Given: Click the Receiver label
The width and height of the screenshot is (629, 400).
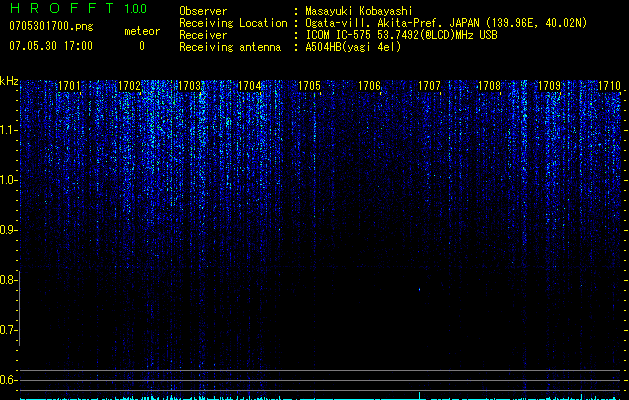Looking at the screenshot, I should coord(203,35).
